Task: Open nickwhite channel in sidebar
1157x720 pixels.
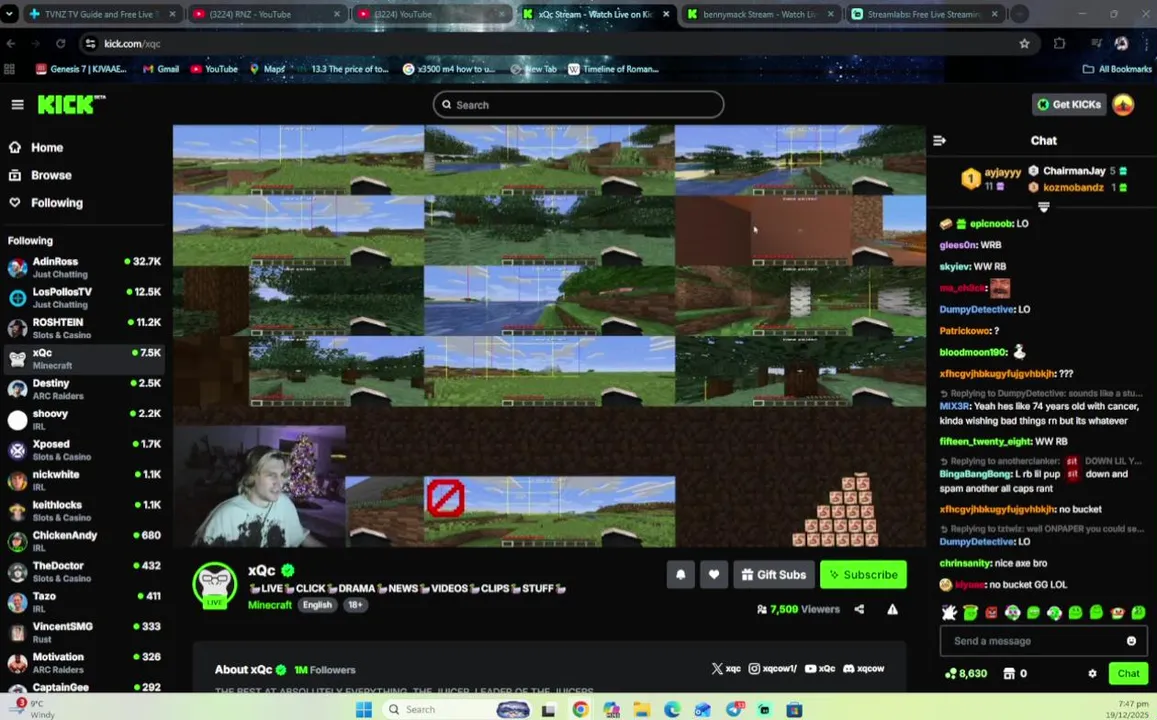Action: 84,480
